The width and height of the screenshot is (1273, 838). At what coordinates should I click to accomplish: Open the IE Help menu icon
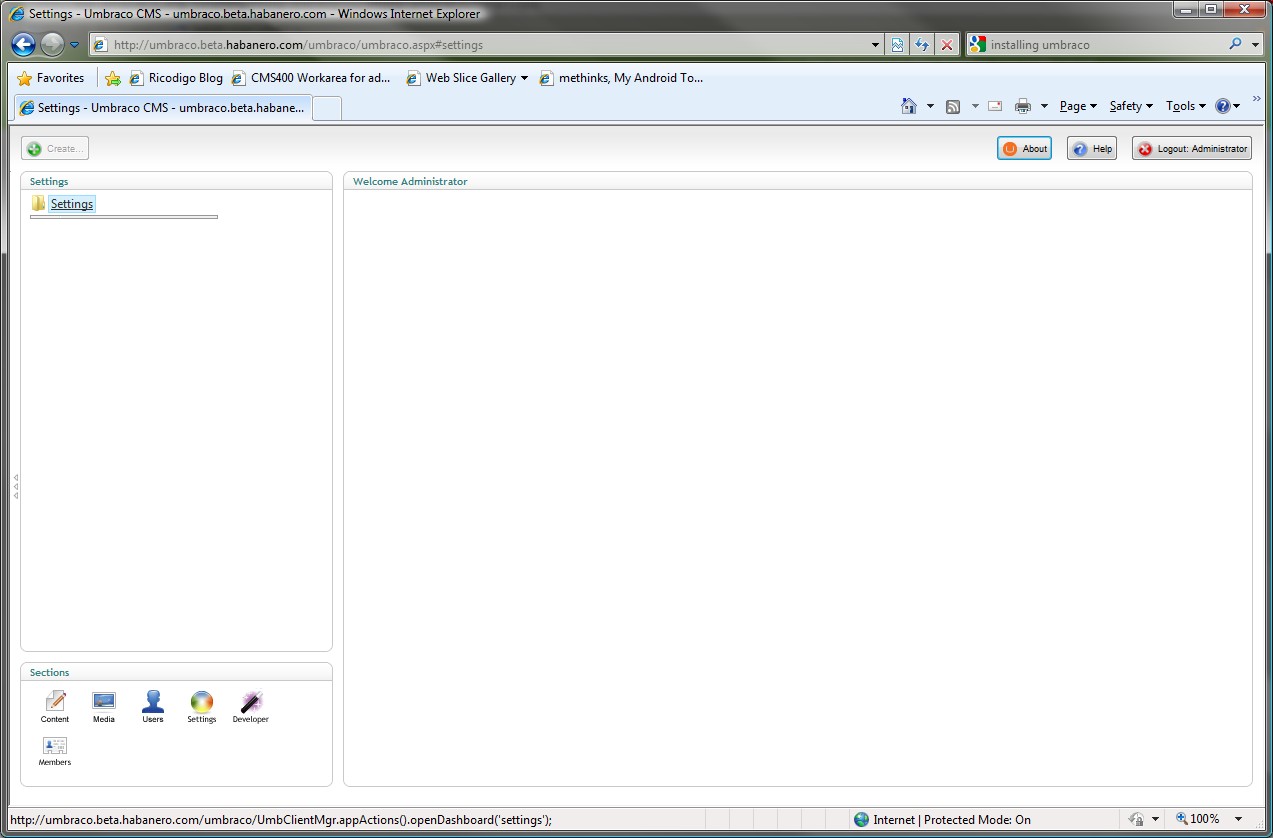[1227, 106]
